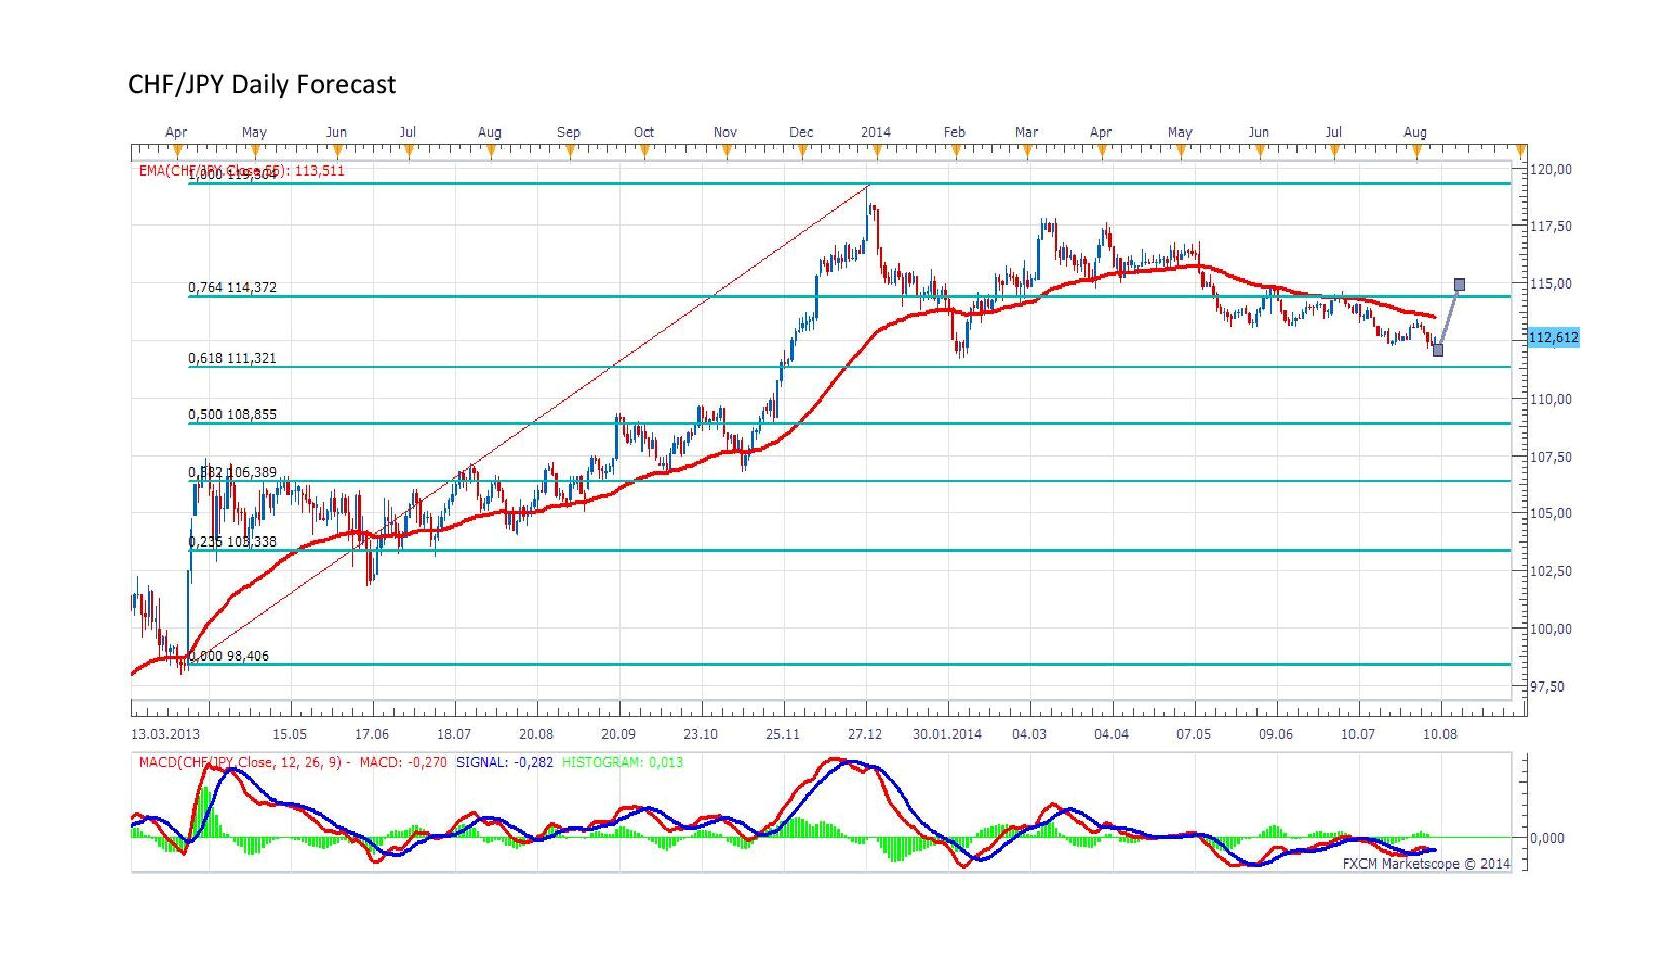The width and height of the screenshot is (1656, 964).
Task: Click the orange marker below Oct
Action: pyautogui.click(x=644, y=151)
